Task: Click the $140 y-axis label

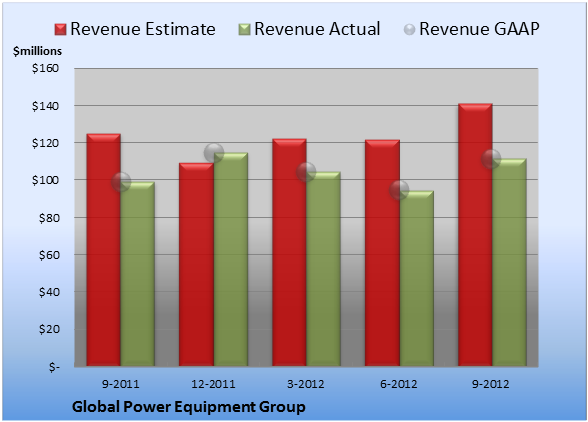Action: pos(45,106)
